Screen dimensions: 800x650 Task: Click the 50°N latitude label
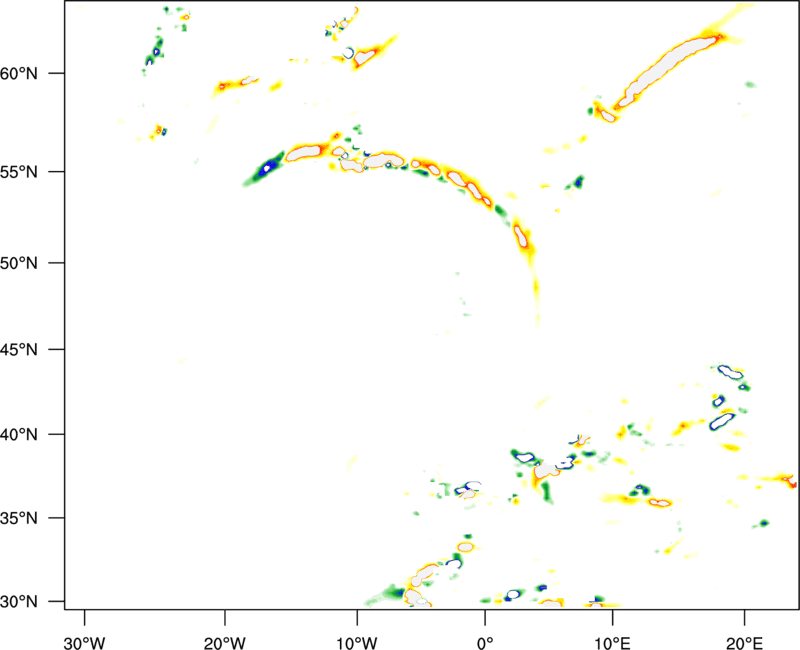[19, 263]
